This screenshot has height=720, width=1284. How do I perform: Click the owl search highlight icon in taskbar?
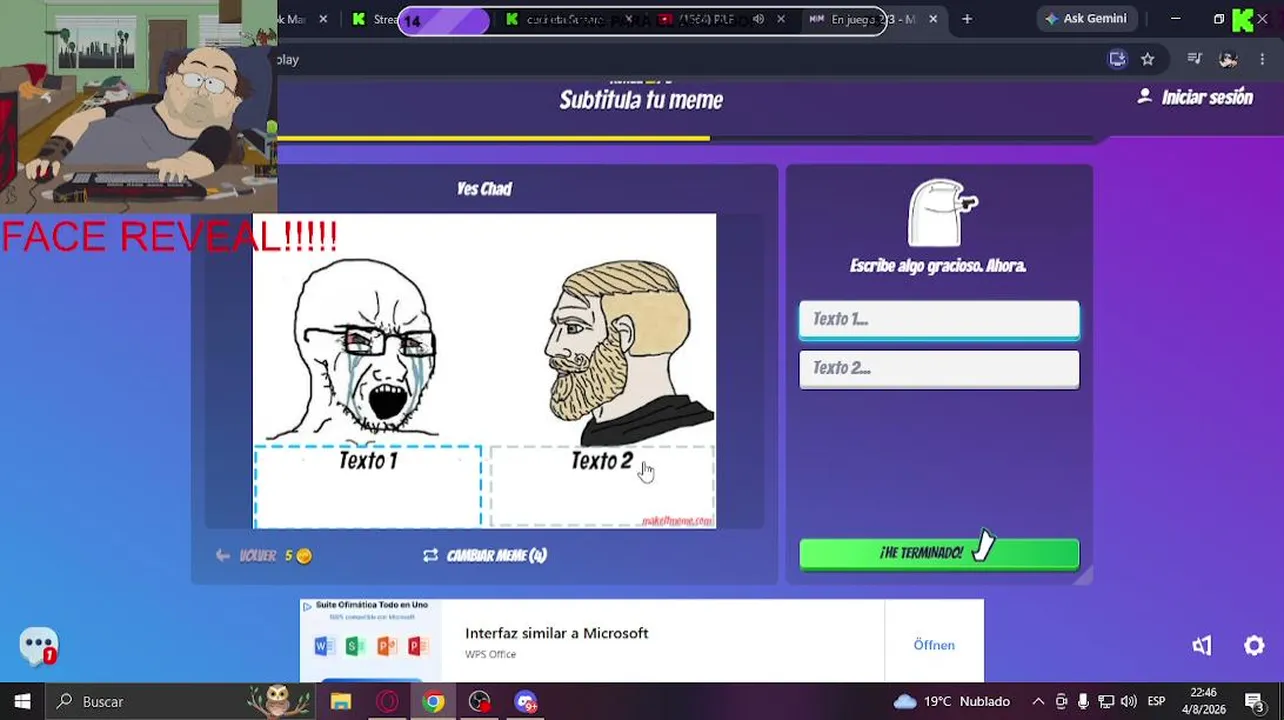pyautogui.click(x=279, y=701)
